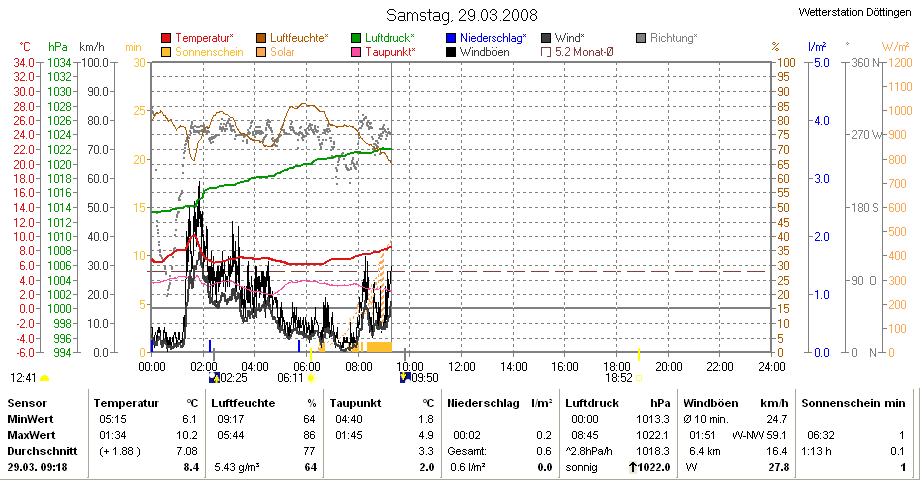This screenshot has height=480, width=920.
Task: Click the date heading Samstag, 29.03.2008
Action: point(461,15)
